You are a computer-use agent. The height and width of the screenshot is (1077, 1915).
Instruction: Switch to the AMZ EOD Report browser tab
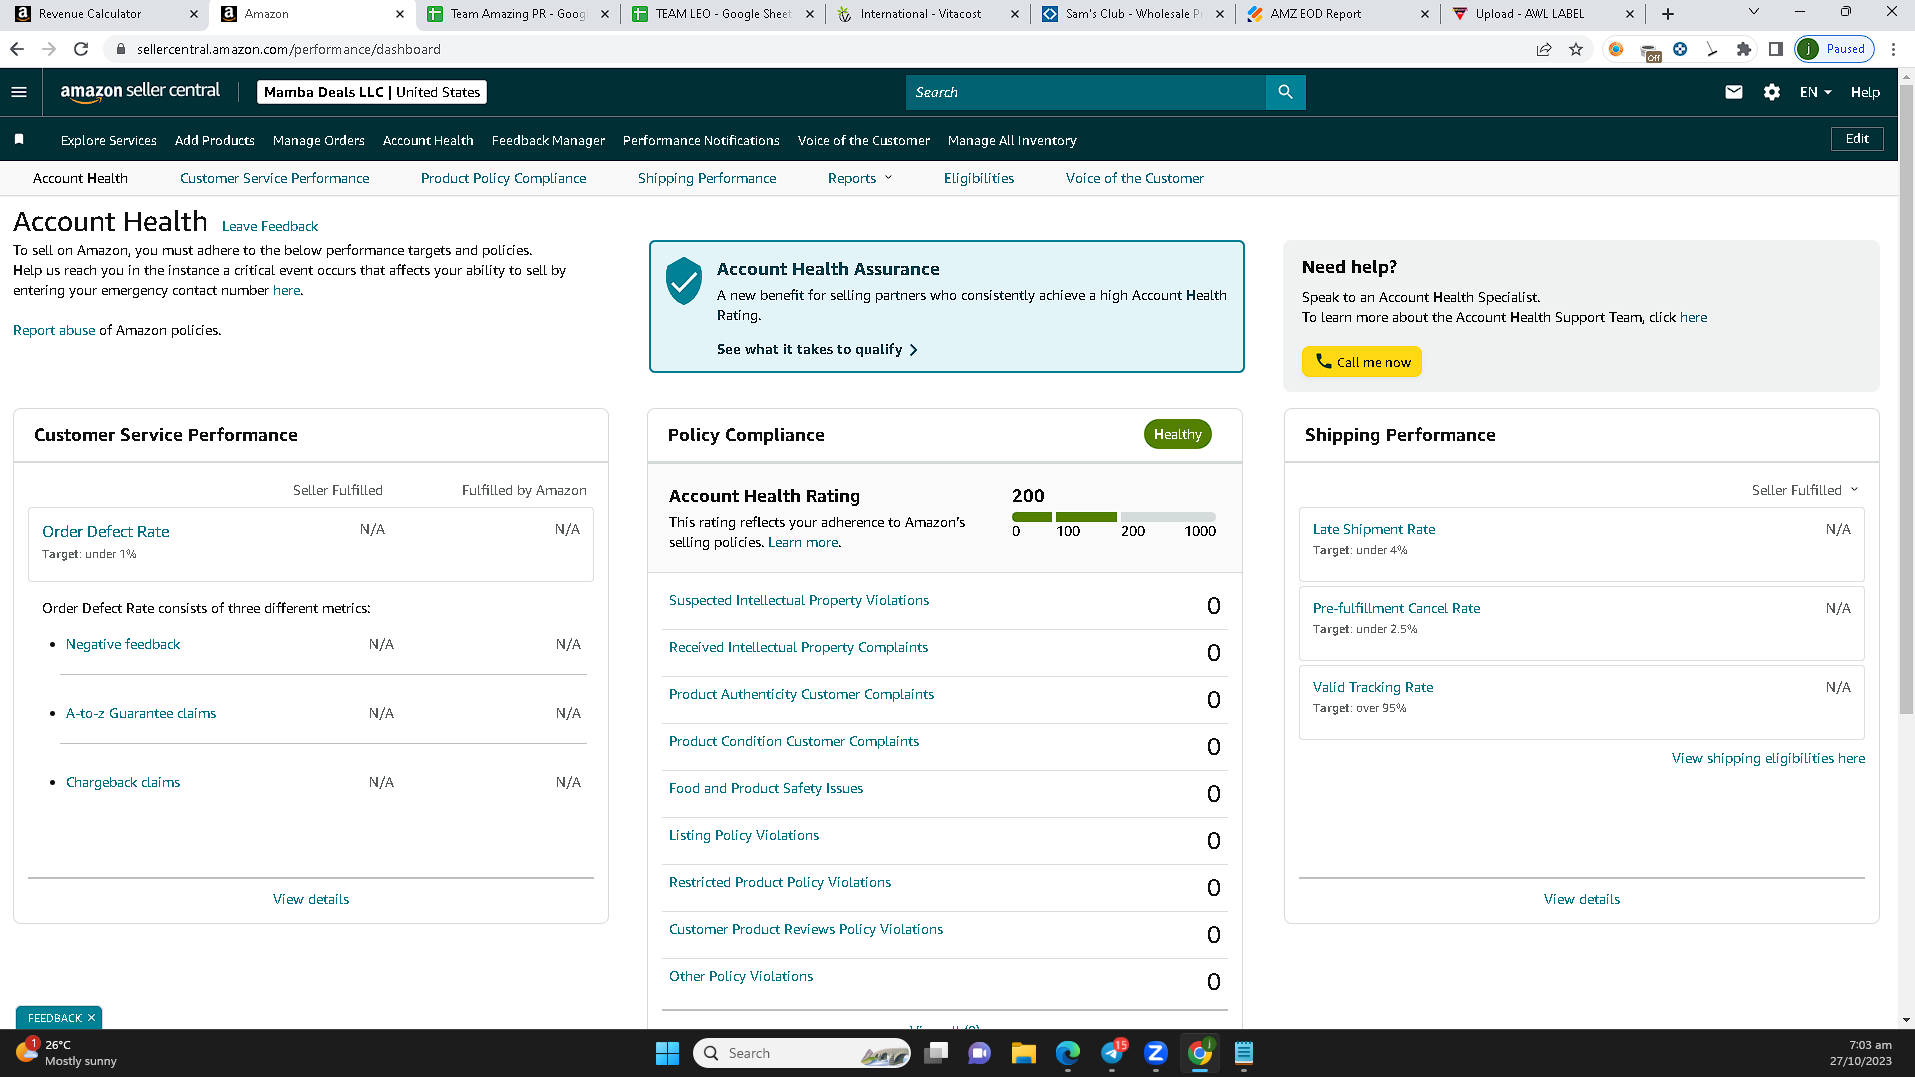1338,14
